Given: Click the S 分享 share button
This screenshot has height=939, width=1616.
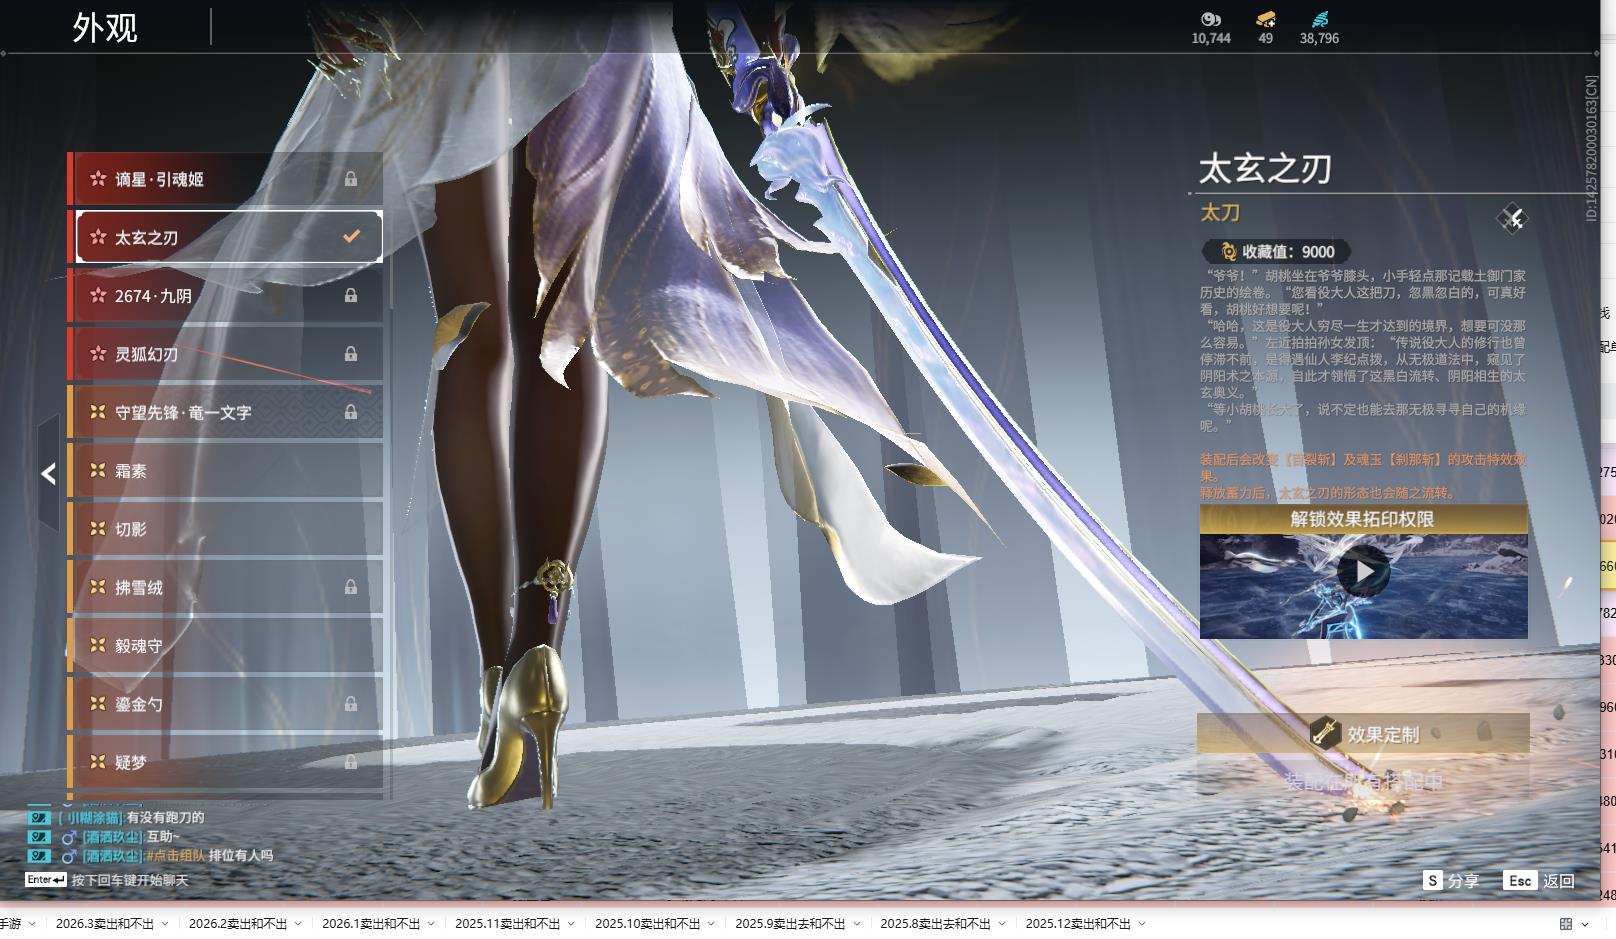Looking at the screenshot, I should [1451, 881].
